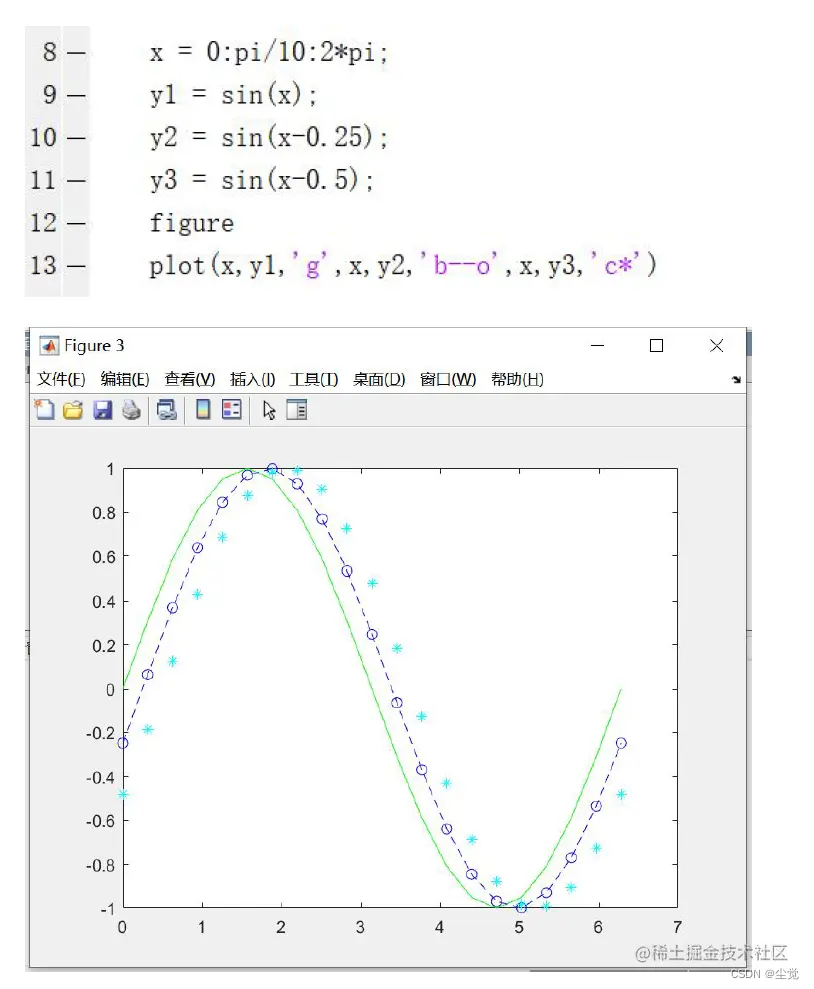The width and height of the screenshot is (814, 989).
Task: Minimize the Figure 3 window
Action: click(597, 346)
